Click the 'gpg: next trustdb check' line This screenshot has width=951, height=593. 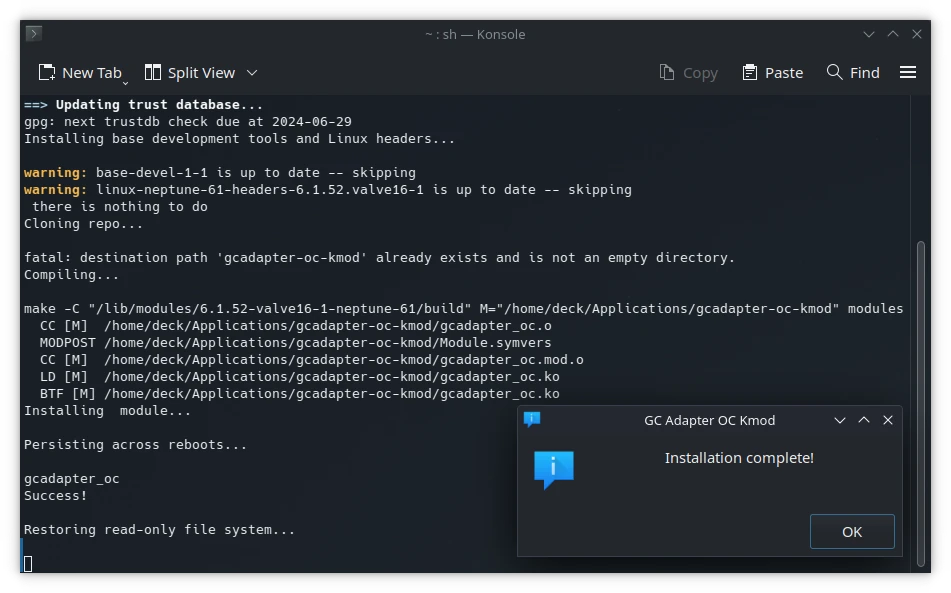(x=187, y=122)
